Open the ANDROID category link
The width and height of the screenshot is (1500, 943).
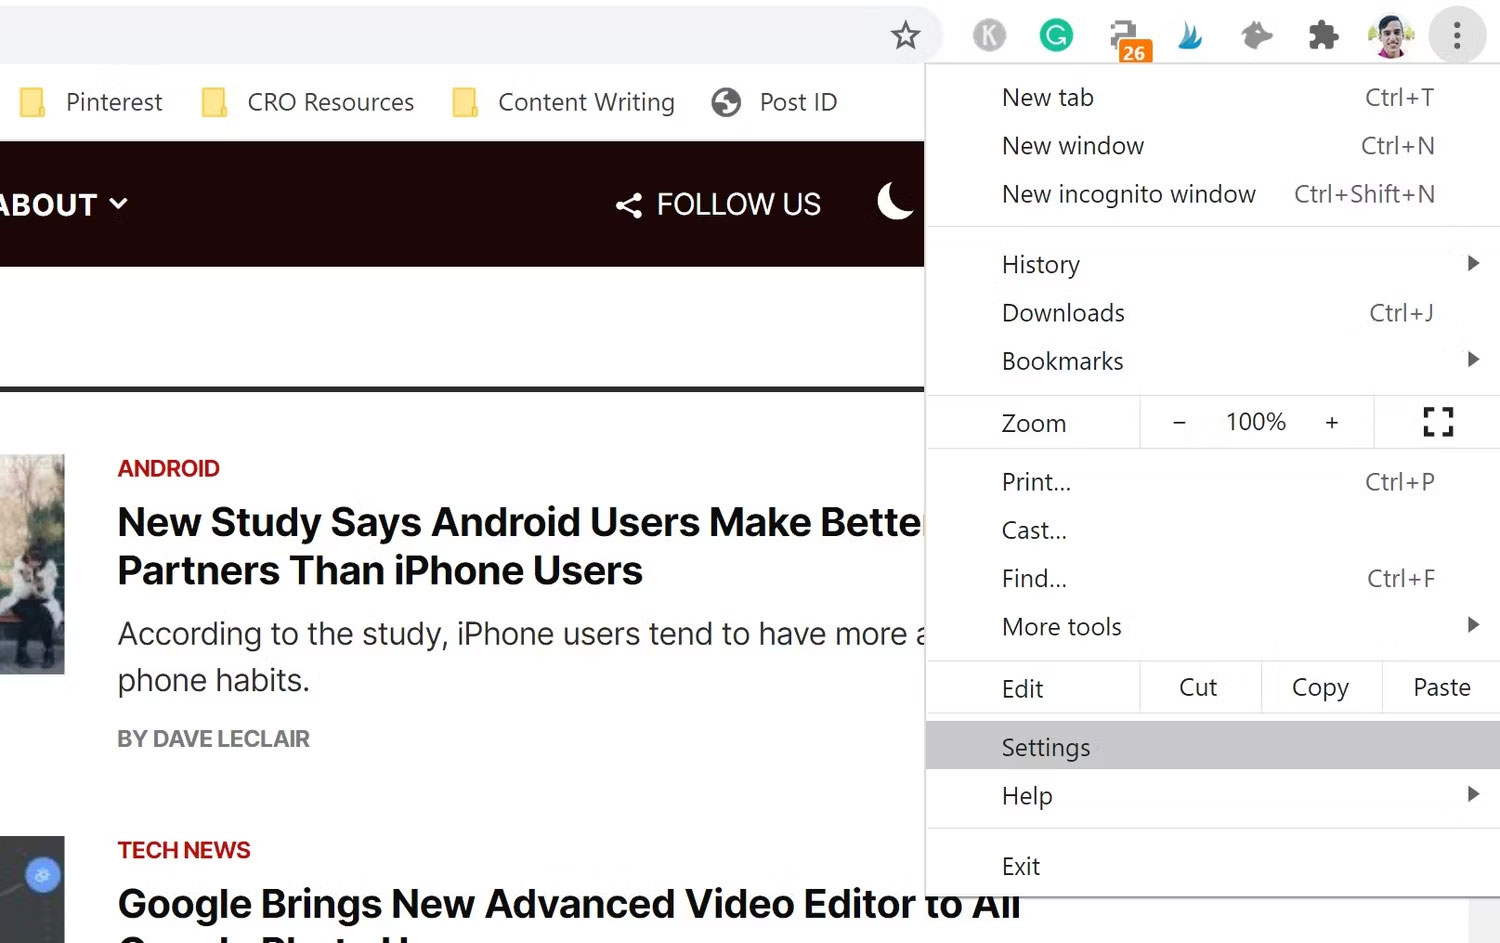pos(168,468)
